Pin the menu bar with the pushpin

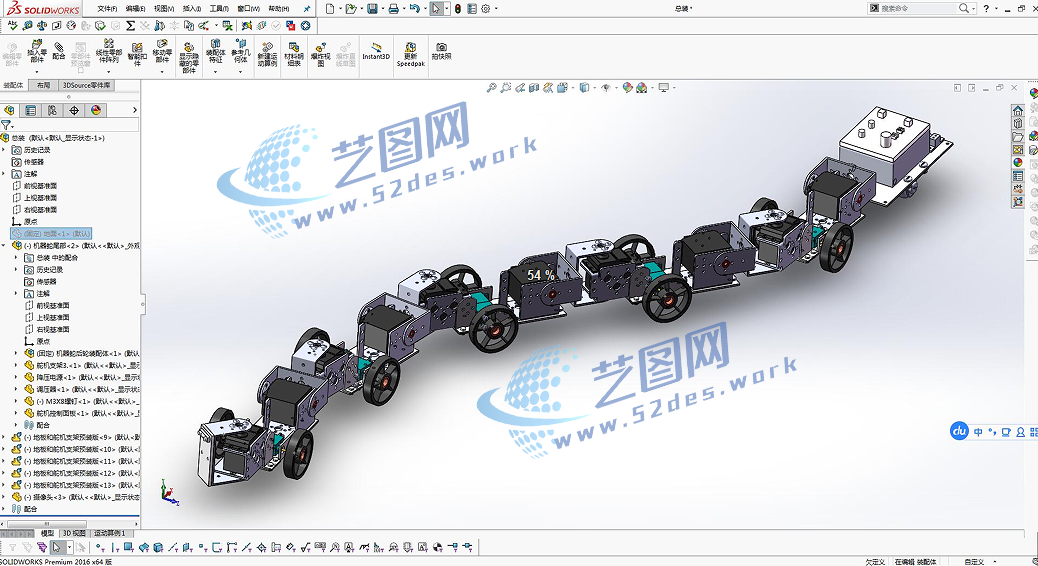[x=307, y=9]
